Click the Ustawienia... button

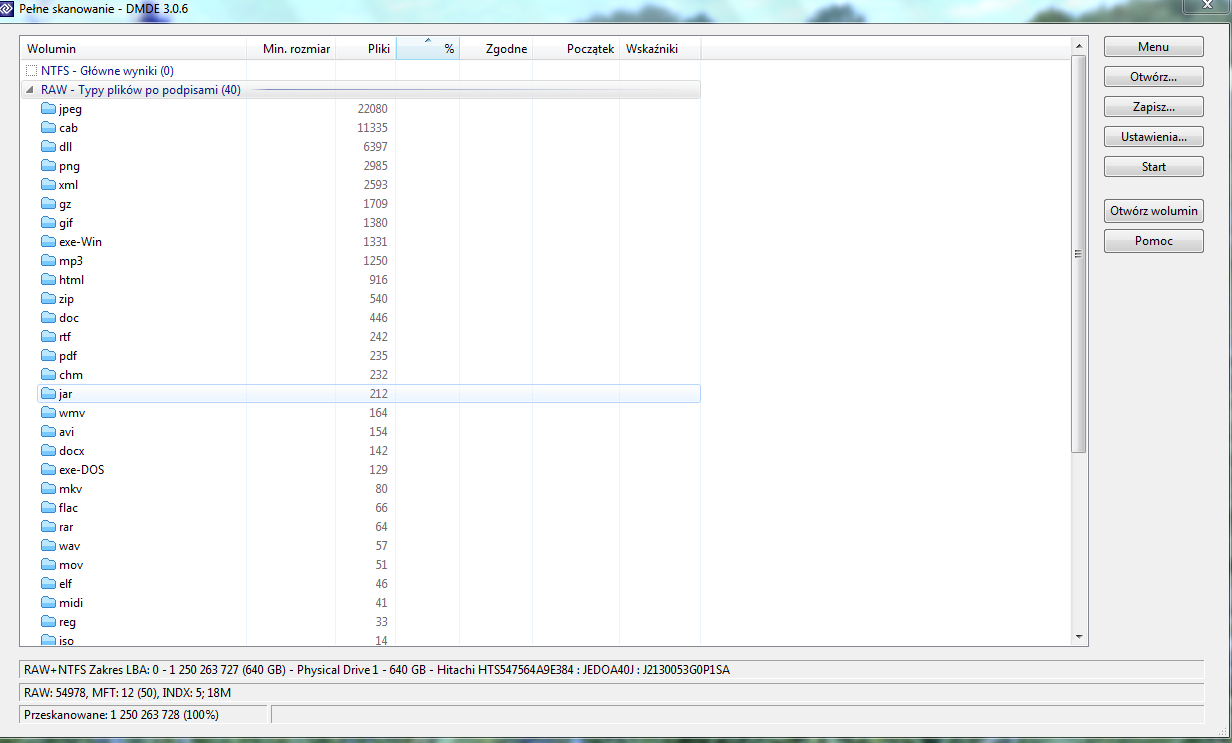1153,137
